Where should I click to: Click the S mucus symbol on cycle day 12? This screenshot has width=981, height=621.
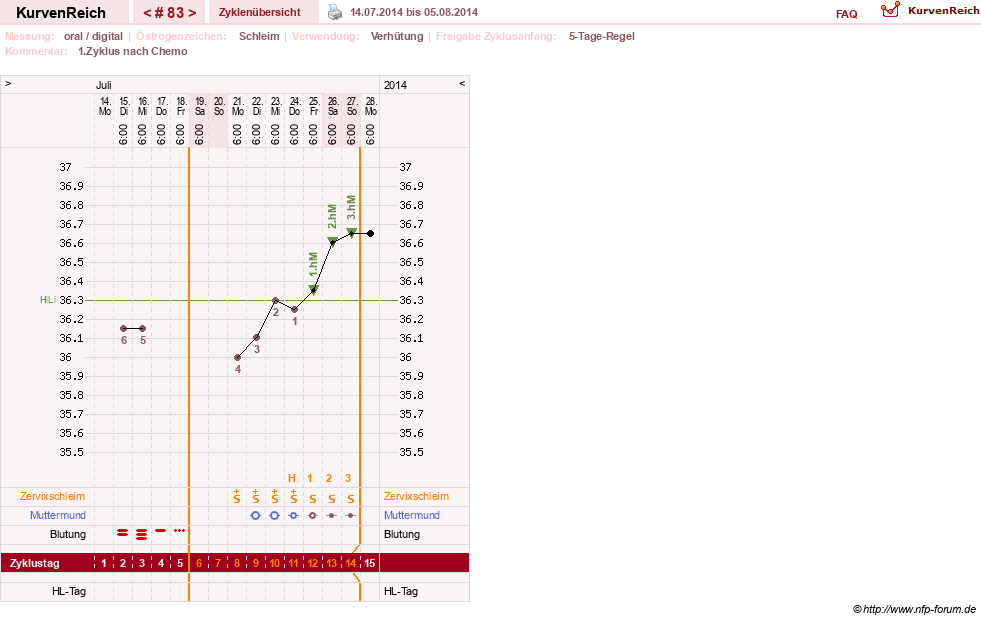coord(313,499)
